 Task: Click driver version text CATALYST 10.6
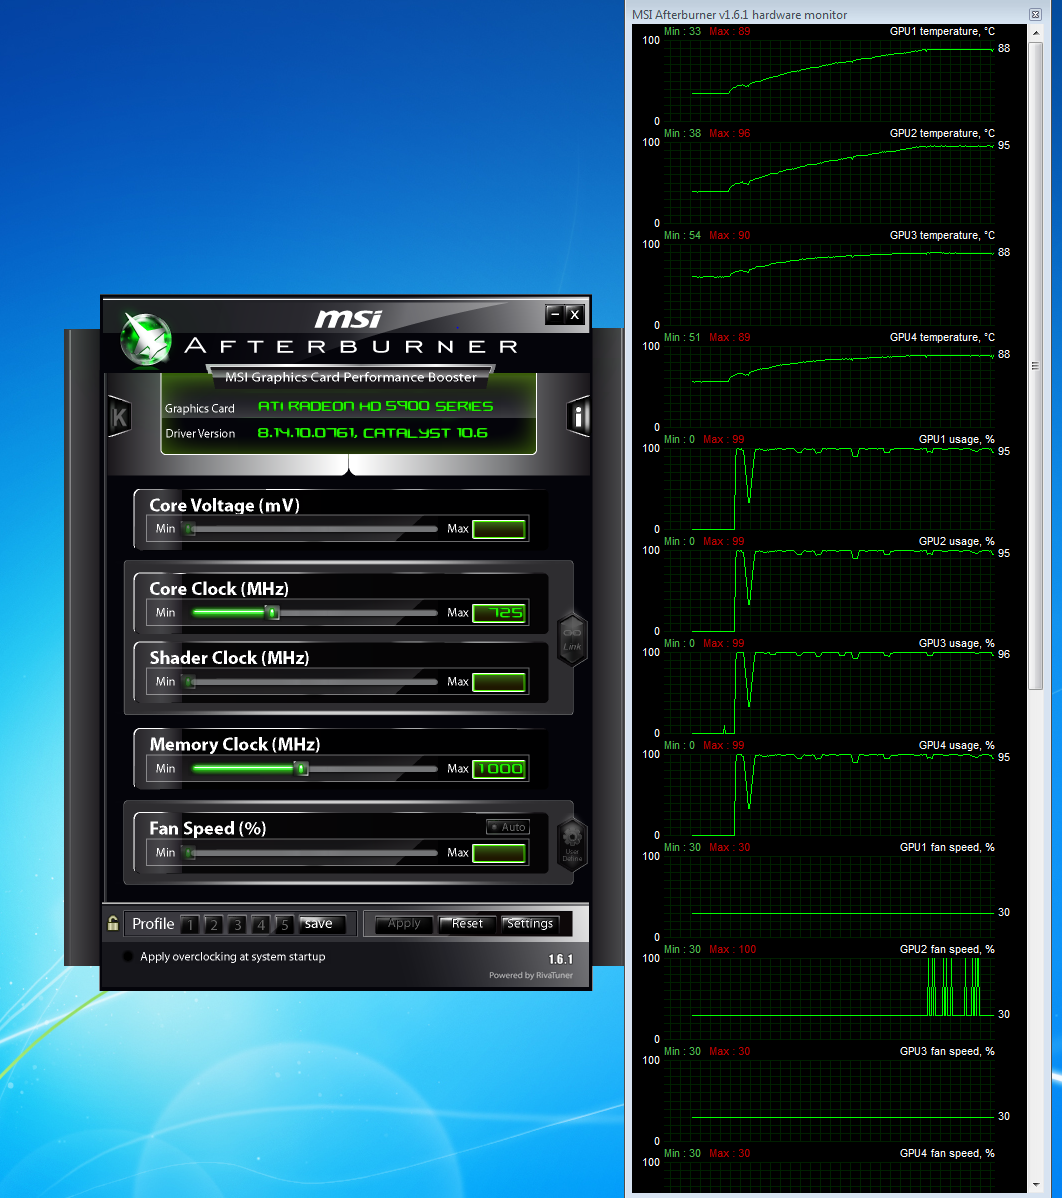tap(425, 432)
